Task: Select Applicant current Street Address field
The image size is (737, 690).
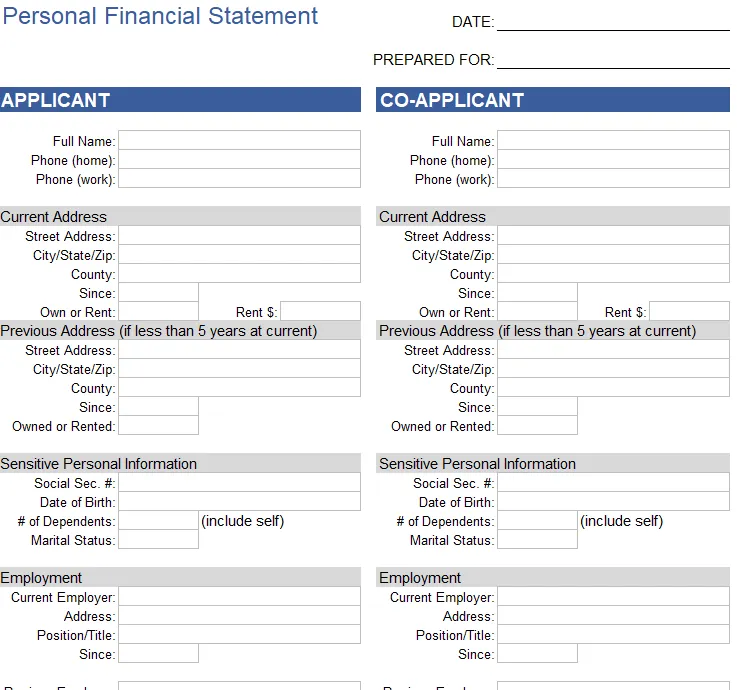Action: pyautogui.click(x=239, y=235)
